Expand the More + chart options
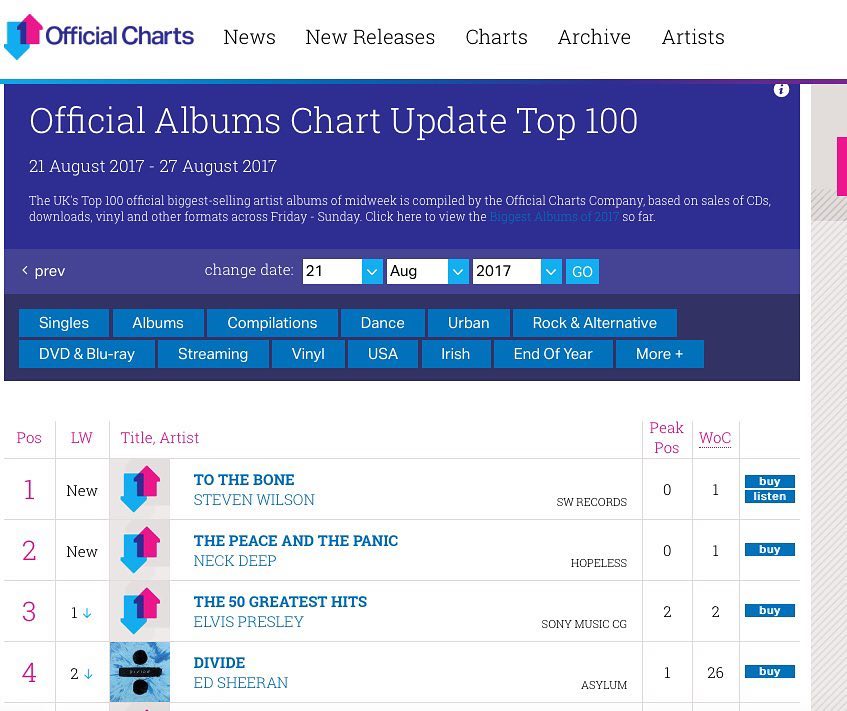Viewport: 847px width, 711px height. (660, 354)
